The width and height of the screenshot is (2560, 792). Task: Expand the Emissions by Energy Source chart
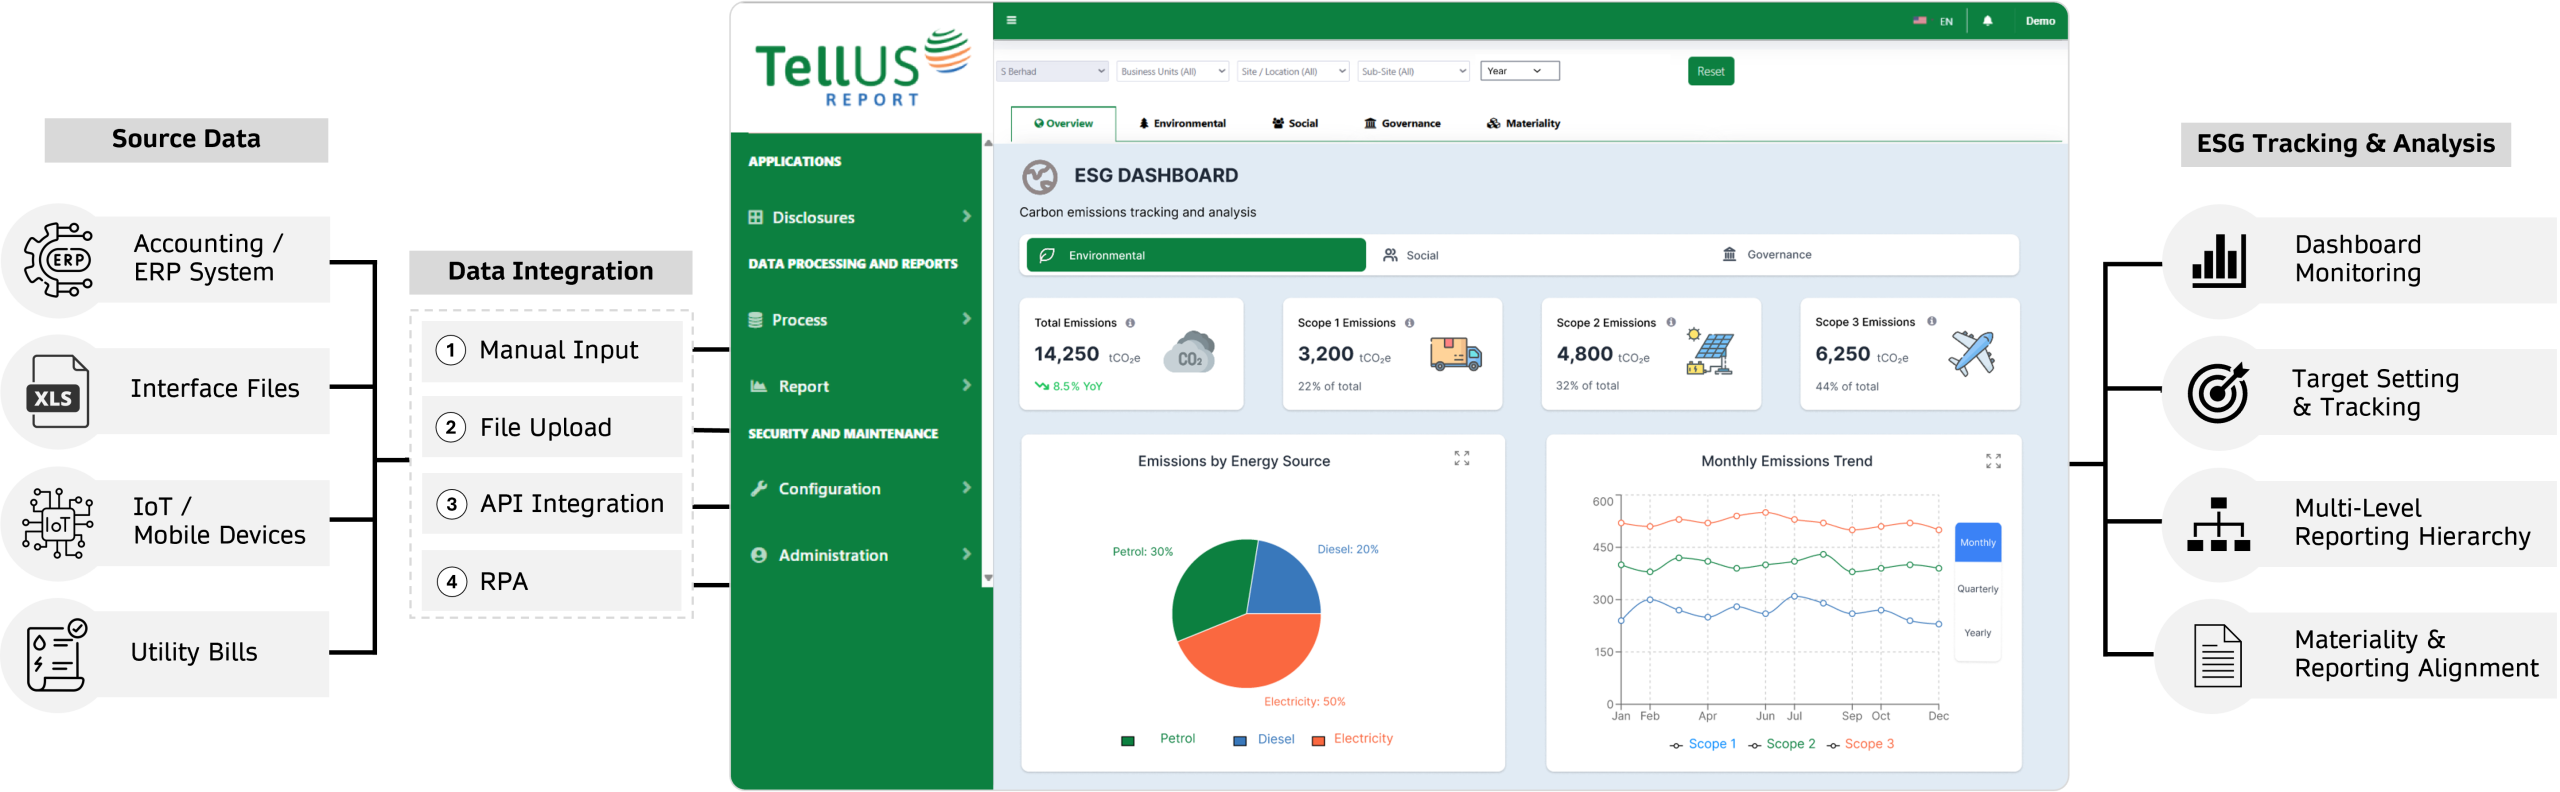pos(1461,458)
